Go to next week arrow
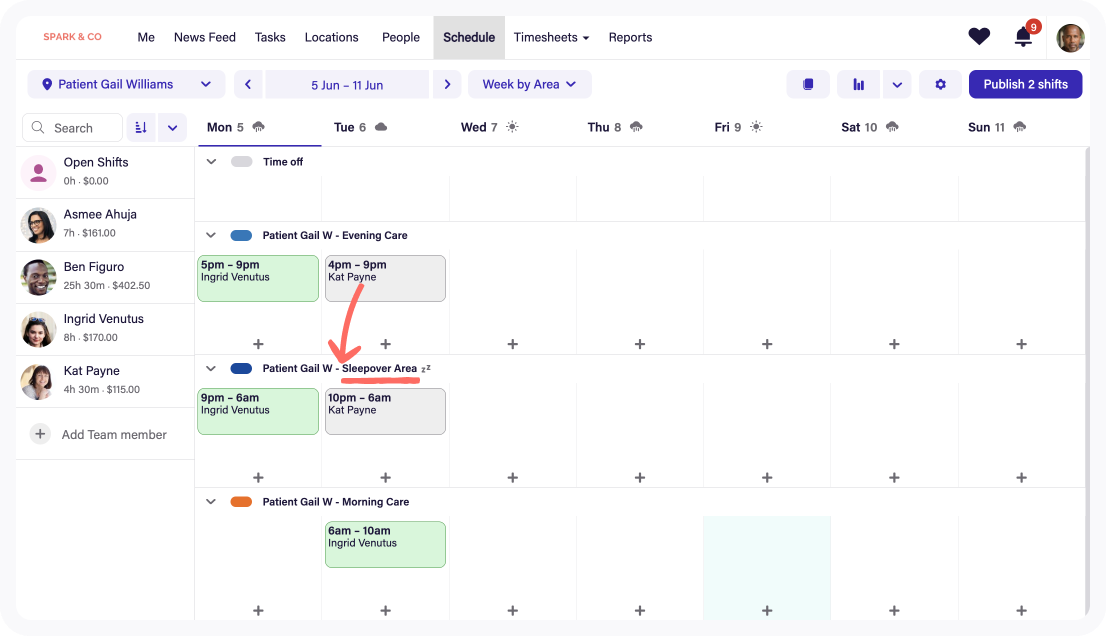This screenshot has width=1106, height=636. coord(447,85)
